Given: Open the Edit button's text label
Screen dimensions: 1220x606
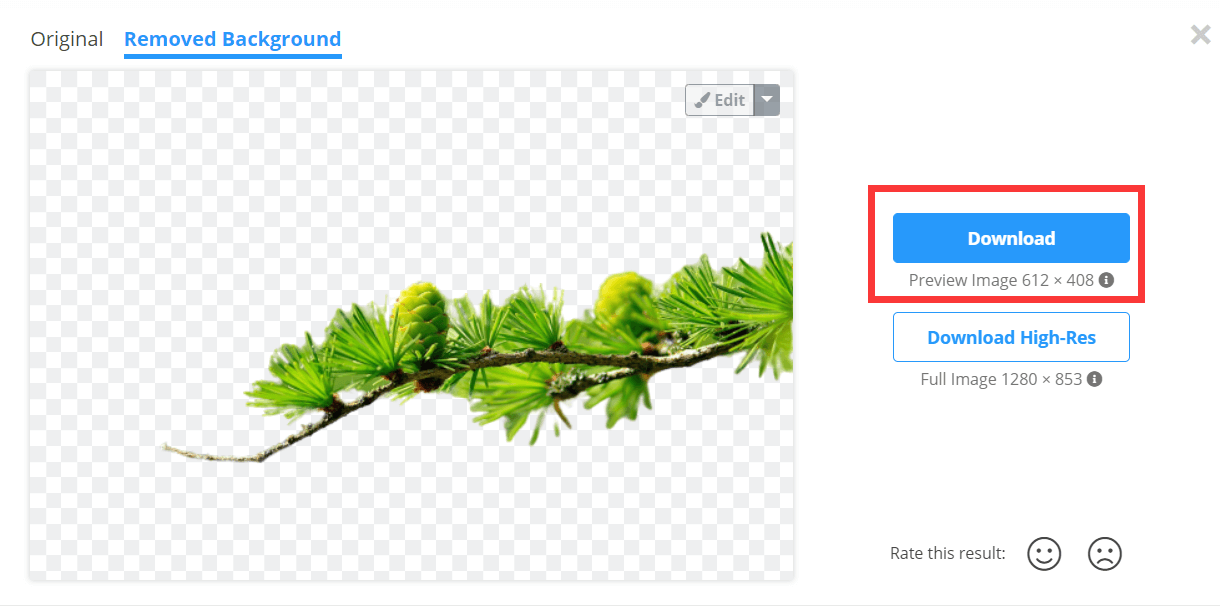Looking at the screenshot, I should click(730, 100).
